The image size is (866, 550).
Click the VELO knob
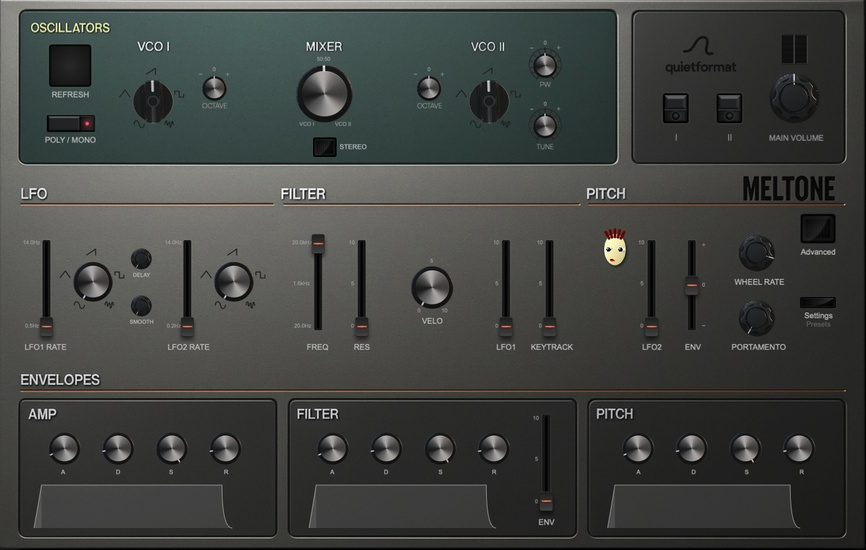[432, 287]
